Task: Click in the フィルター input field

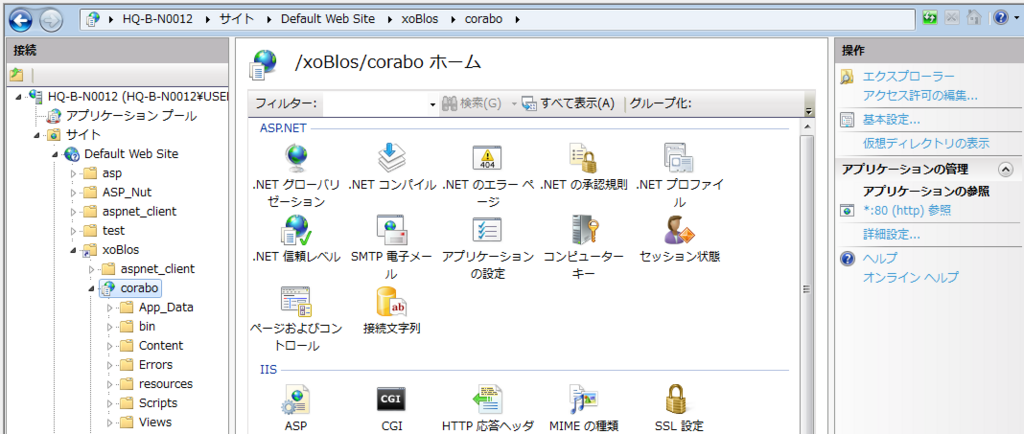Action: coord(376,104)
